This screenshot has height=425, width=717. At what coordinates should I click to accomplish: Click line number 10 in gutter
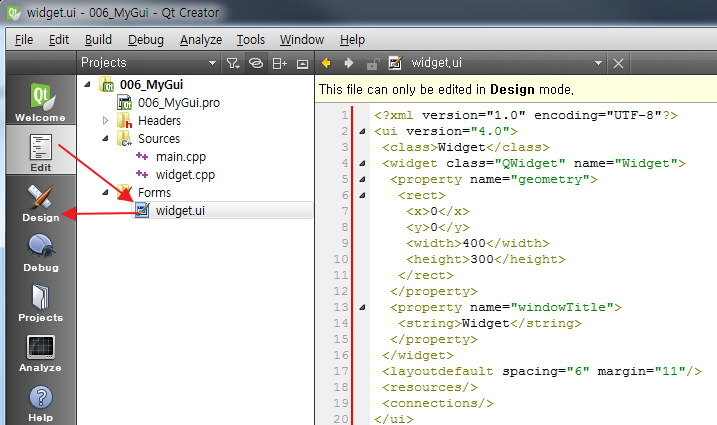[341, 259]
